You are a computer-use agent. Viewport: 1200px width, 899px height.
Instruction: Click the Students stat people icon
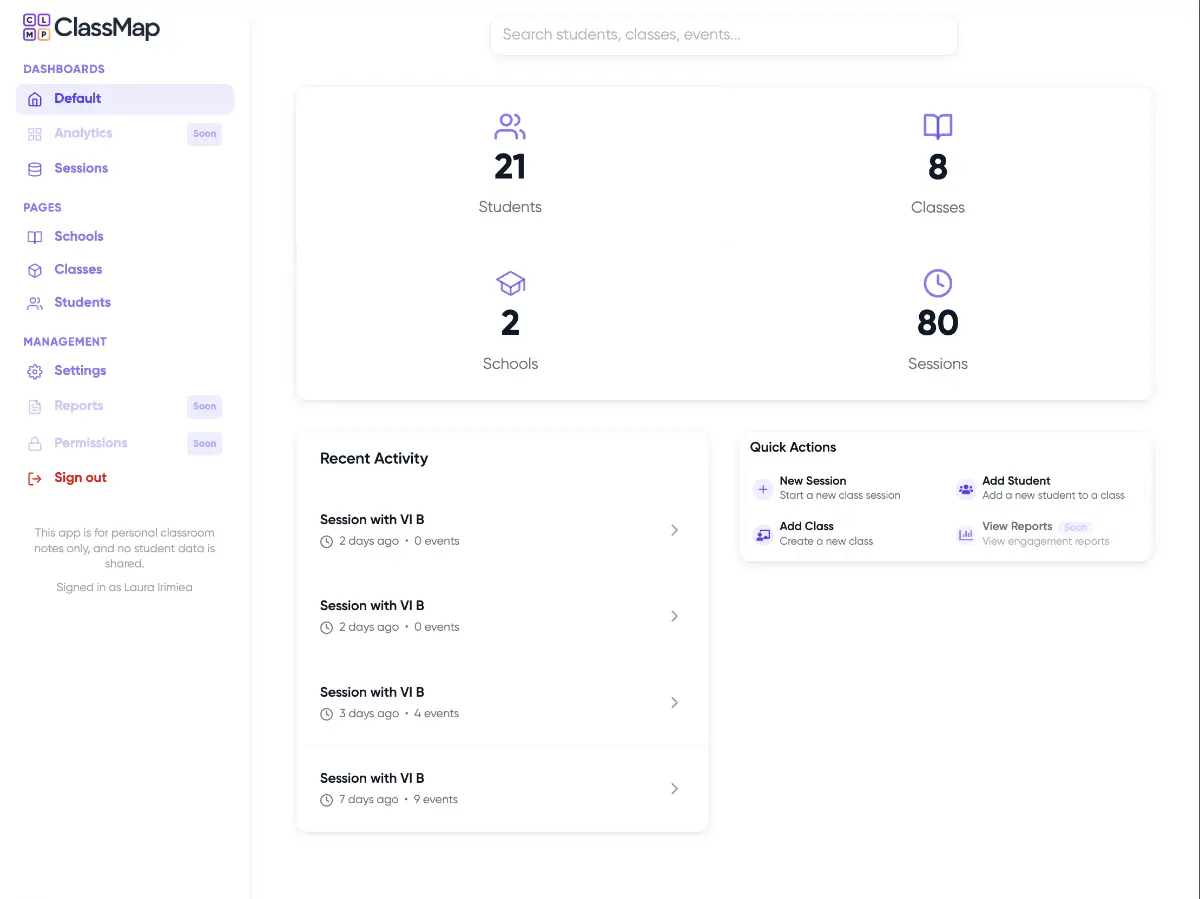coord(510,127)
